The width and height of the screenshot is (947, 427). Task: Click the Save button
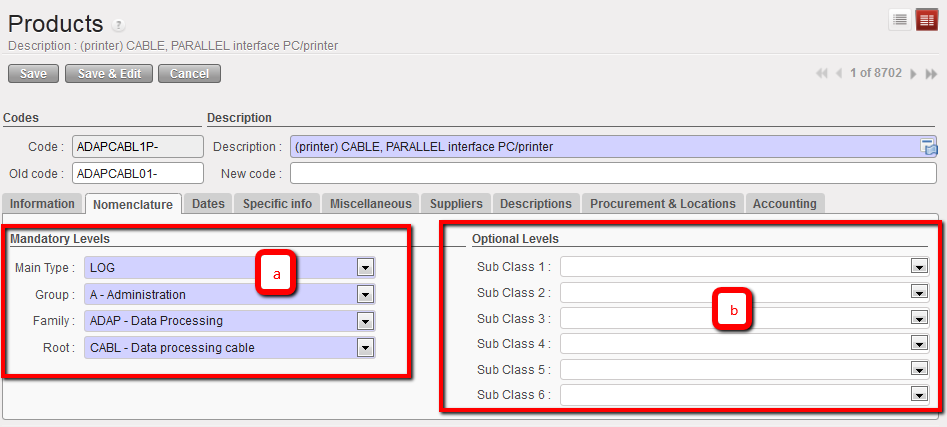(x=33, y=74)
